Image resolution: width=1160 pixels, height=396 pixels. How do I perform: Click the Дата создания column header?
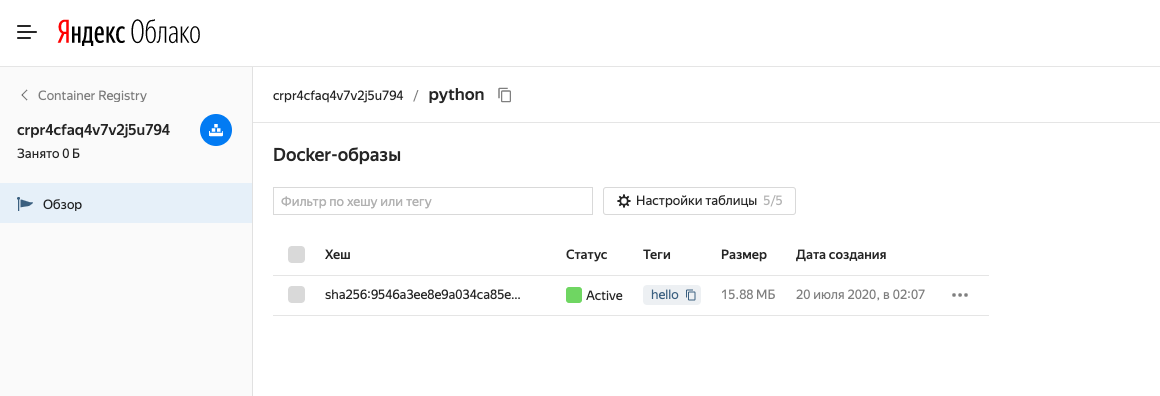click(841, 255)
